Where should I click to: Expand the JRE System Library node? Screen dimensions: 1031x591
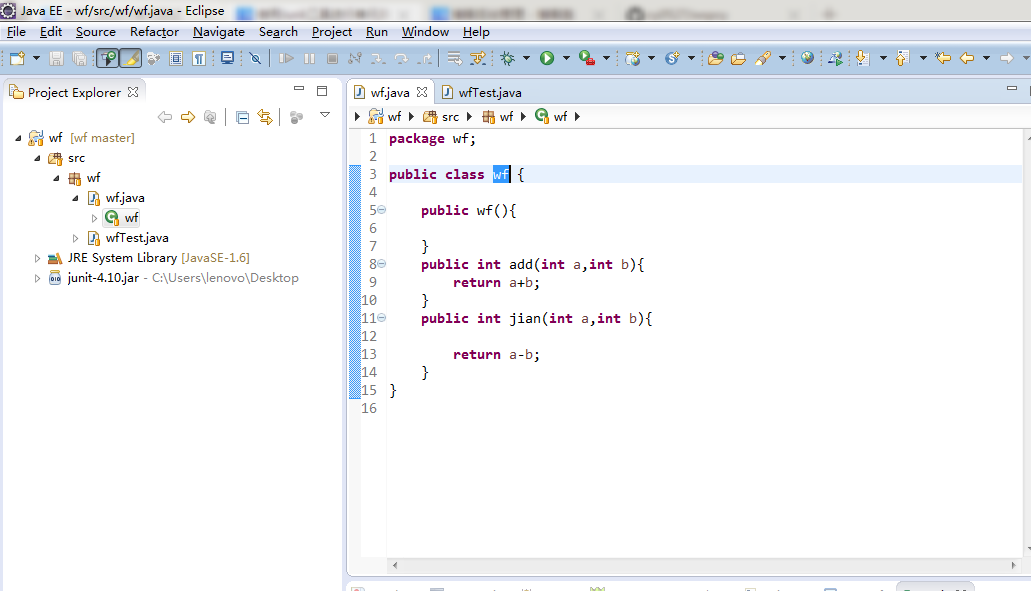tap(38, 258)
